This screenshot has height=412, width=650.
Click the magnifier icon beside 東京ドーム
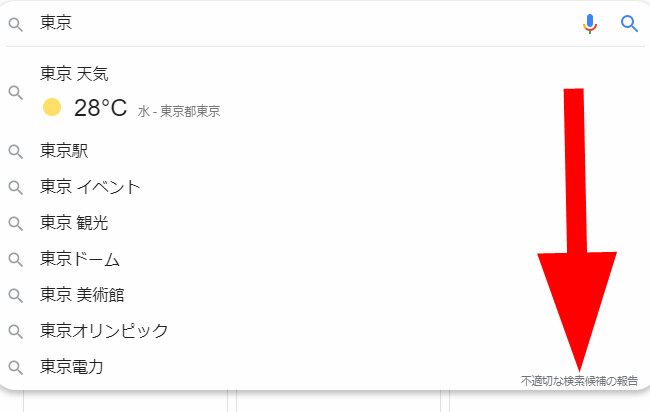tap(15, 259)
